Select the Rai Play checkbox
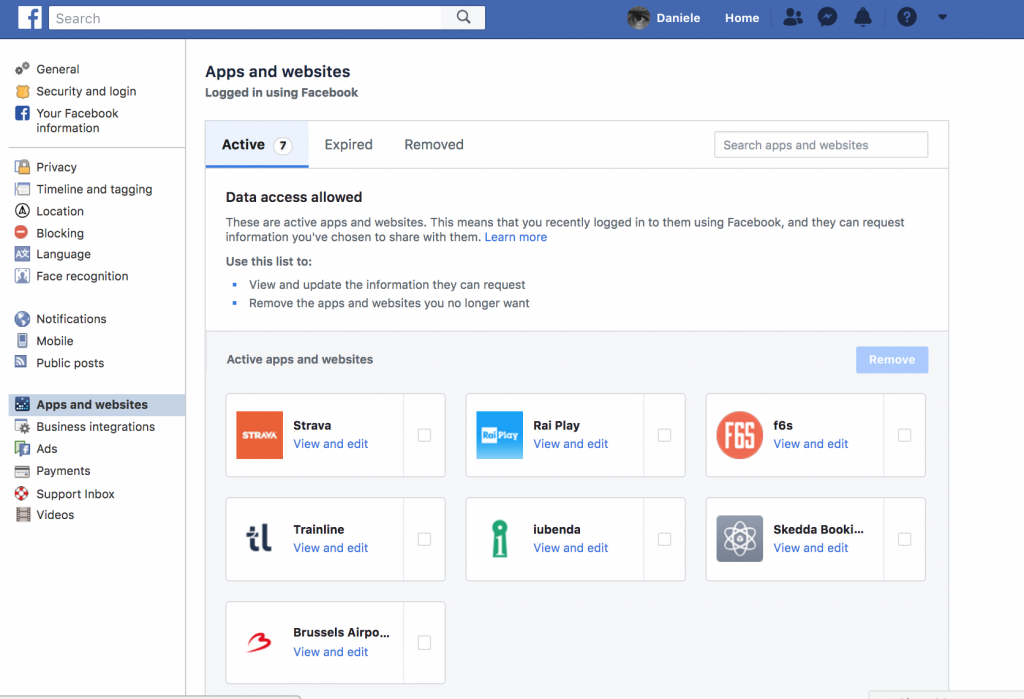The height and width of the screenshot is (699, 1024). tap(664, 435)
